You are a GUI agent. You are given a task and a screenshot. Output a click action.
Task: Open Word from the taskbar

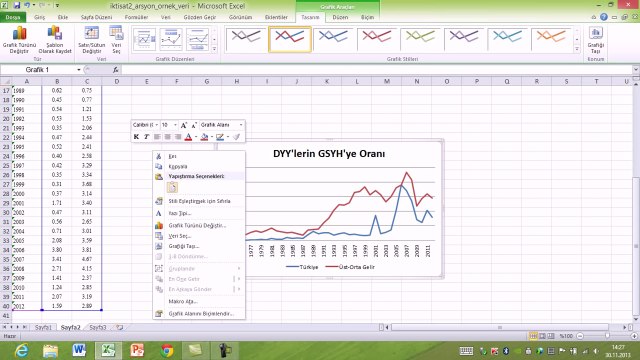pos(79,351)
